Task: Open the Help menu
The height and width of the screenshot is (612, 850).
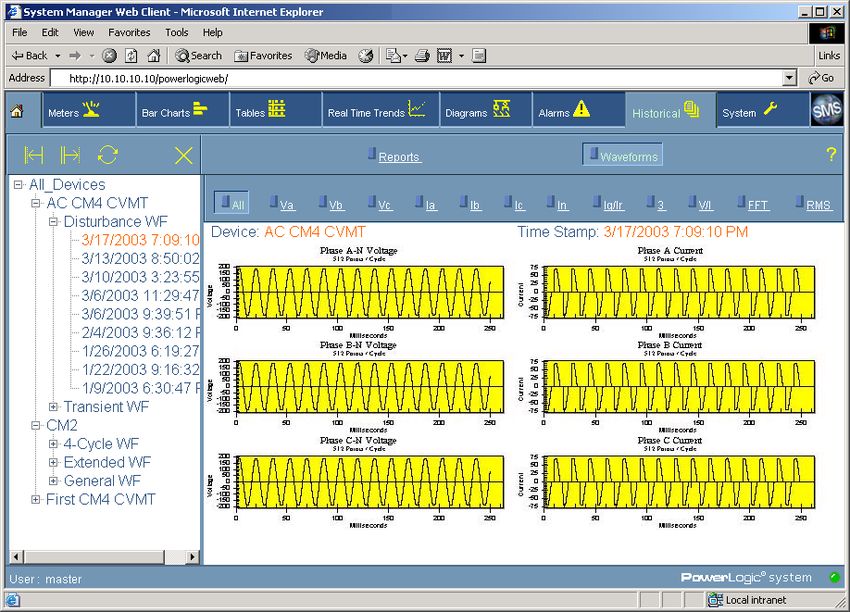Action: pos(212,33)
